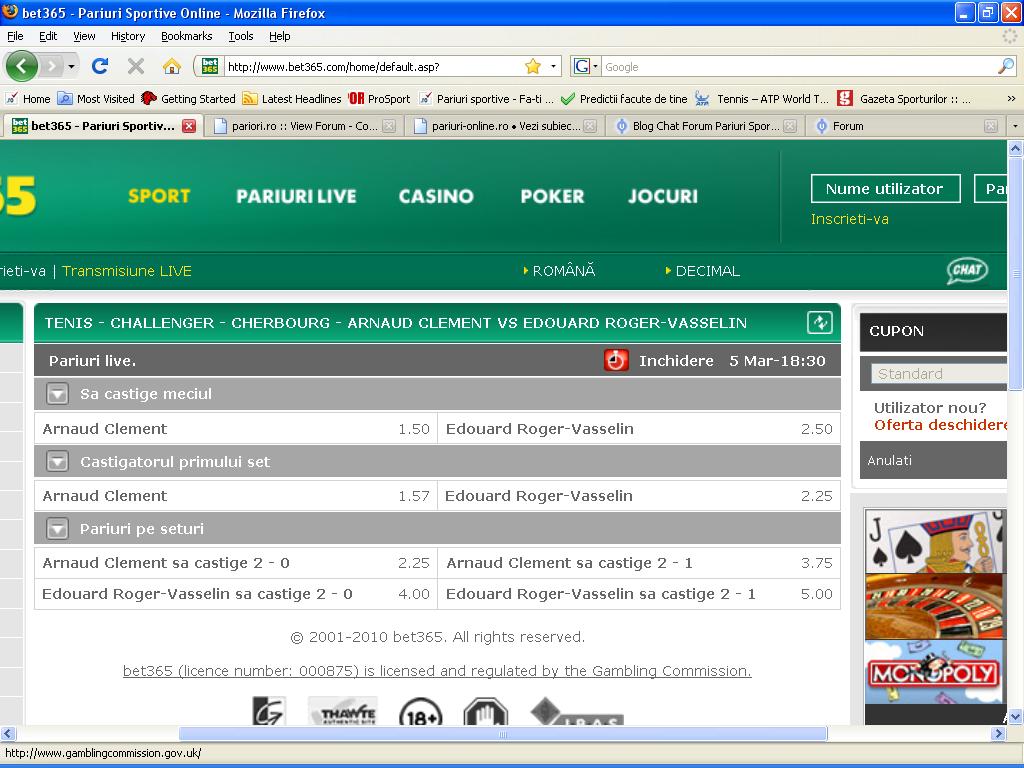Click the Inscrieti-va link under username
The height and width of the screenshot is (768, 1024).
pyautogui.click(x=850, y=219)
